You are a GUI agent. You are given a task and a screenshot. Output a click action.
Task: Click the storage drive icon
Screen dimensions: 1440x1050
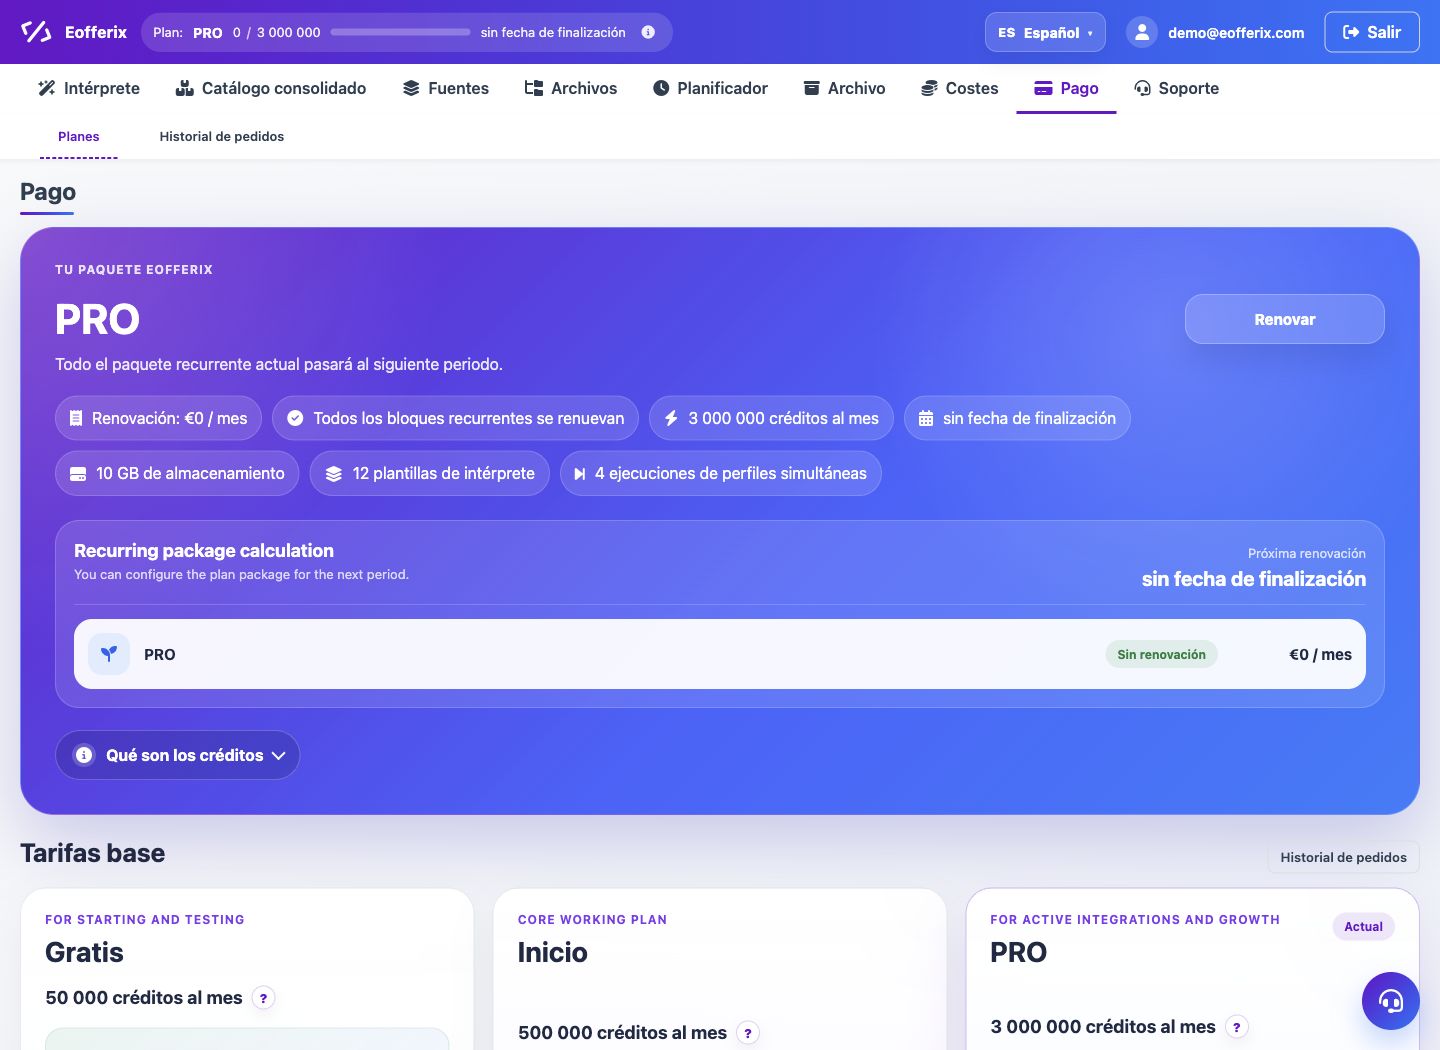[x=78, y=474]
